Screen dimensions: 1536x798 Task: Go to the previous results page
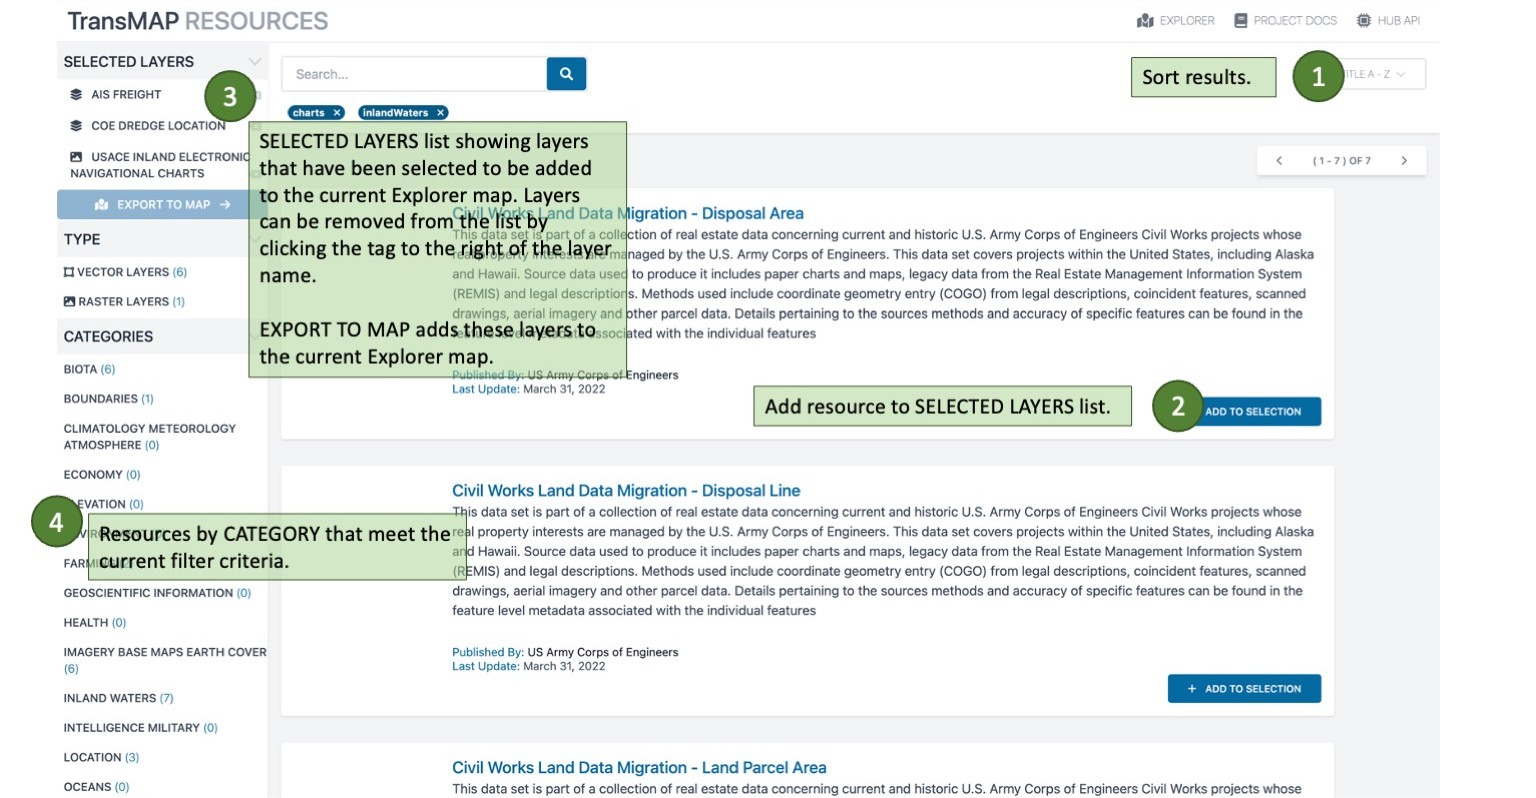point(1279,161)
